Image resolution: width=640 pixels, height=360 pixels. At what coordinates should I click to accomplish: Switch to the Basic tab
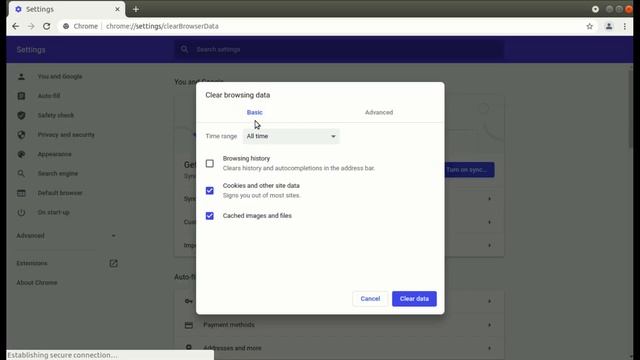[255, 112]
